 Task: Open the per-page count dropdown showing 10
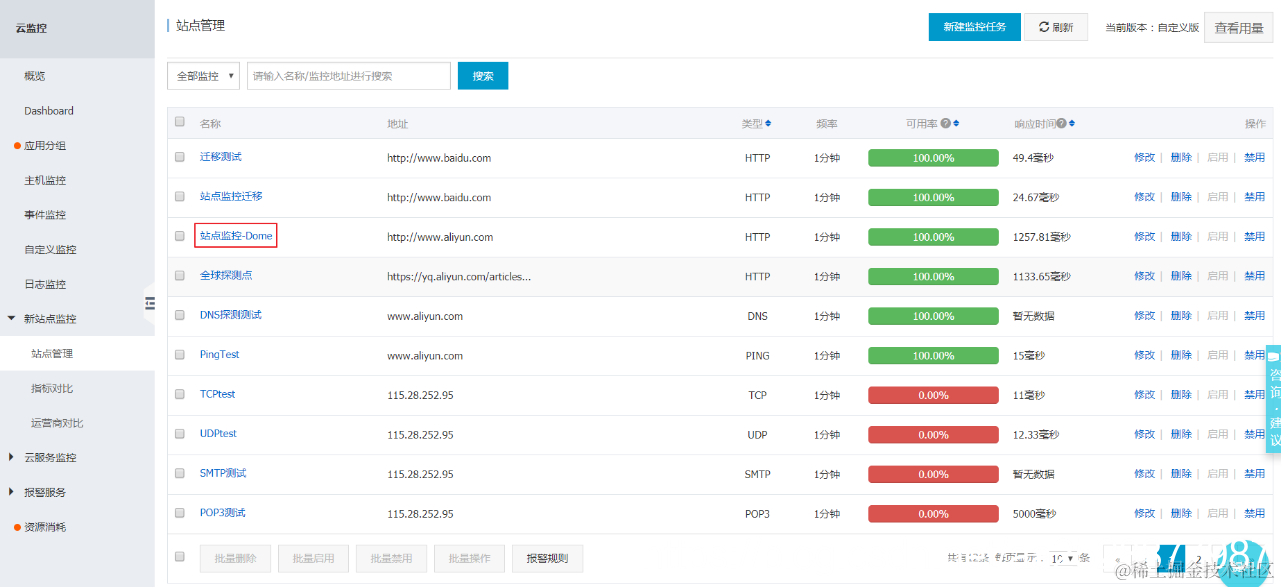(1063, 558)
